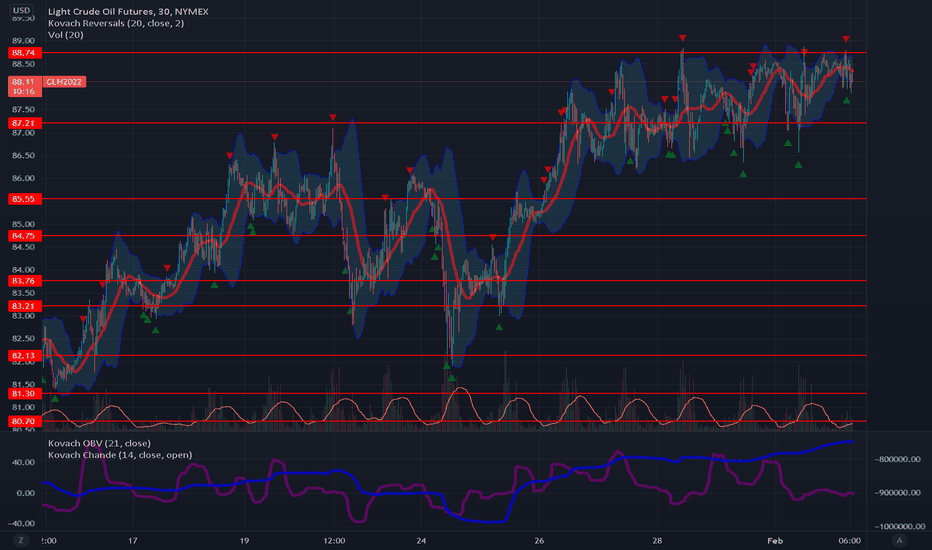
Task: Click the CLH2022 symbol tag
Action: pyautogui.click(x=64, y=81)
